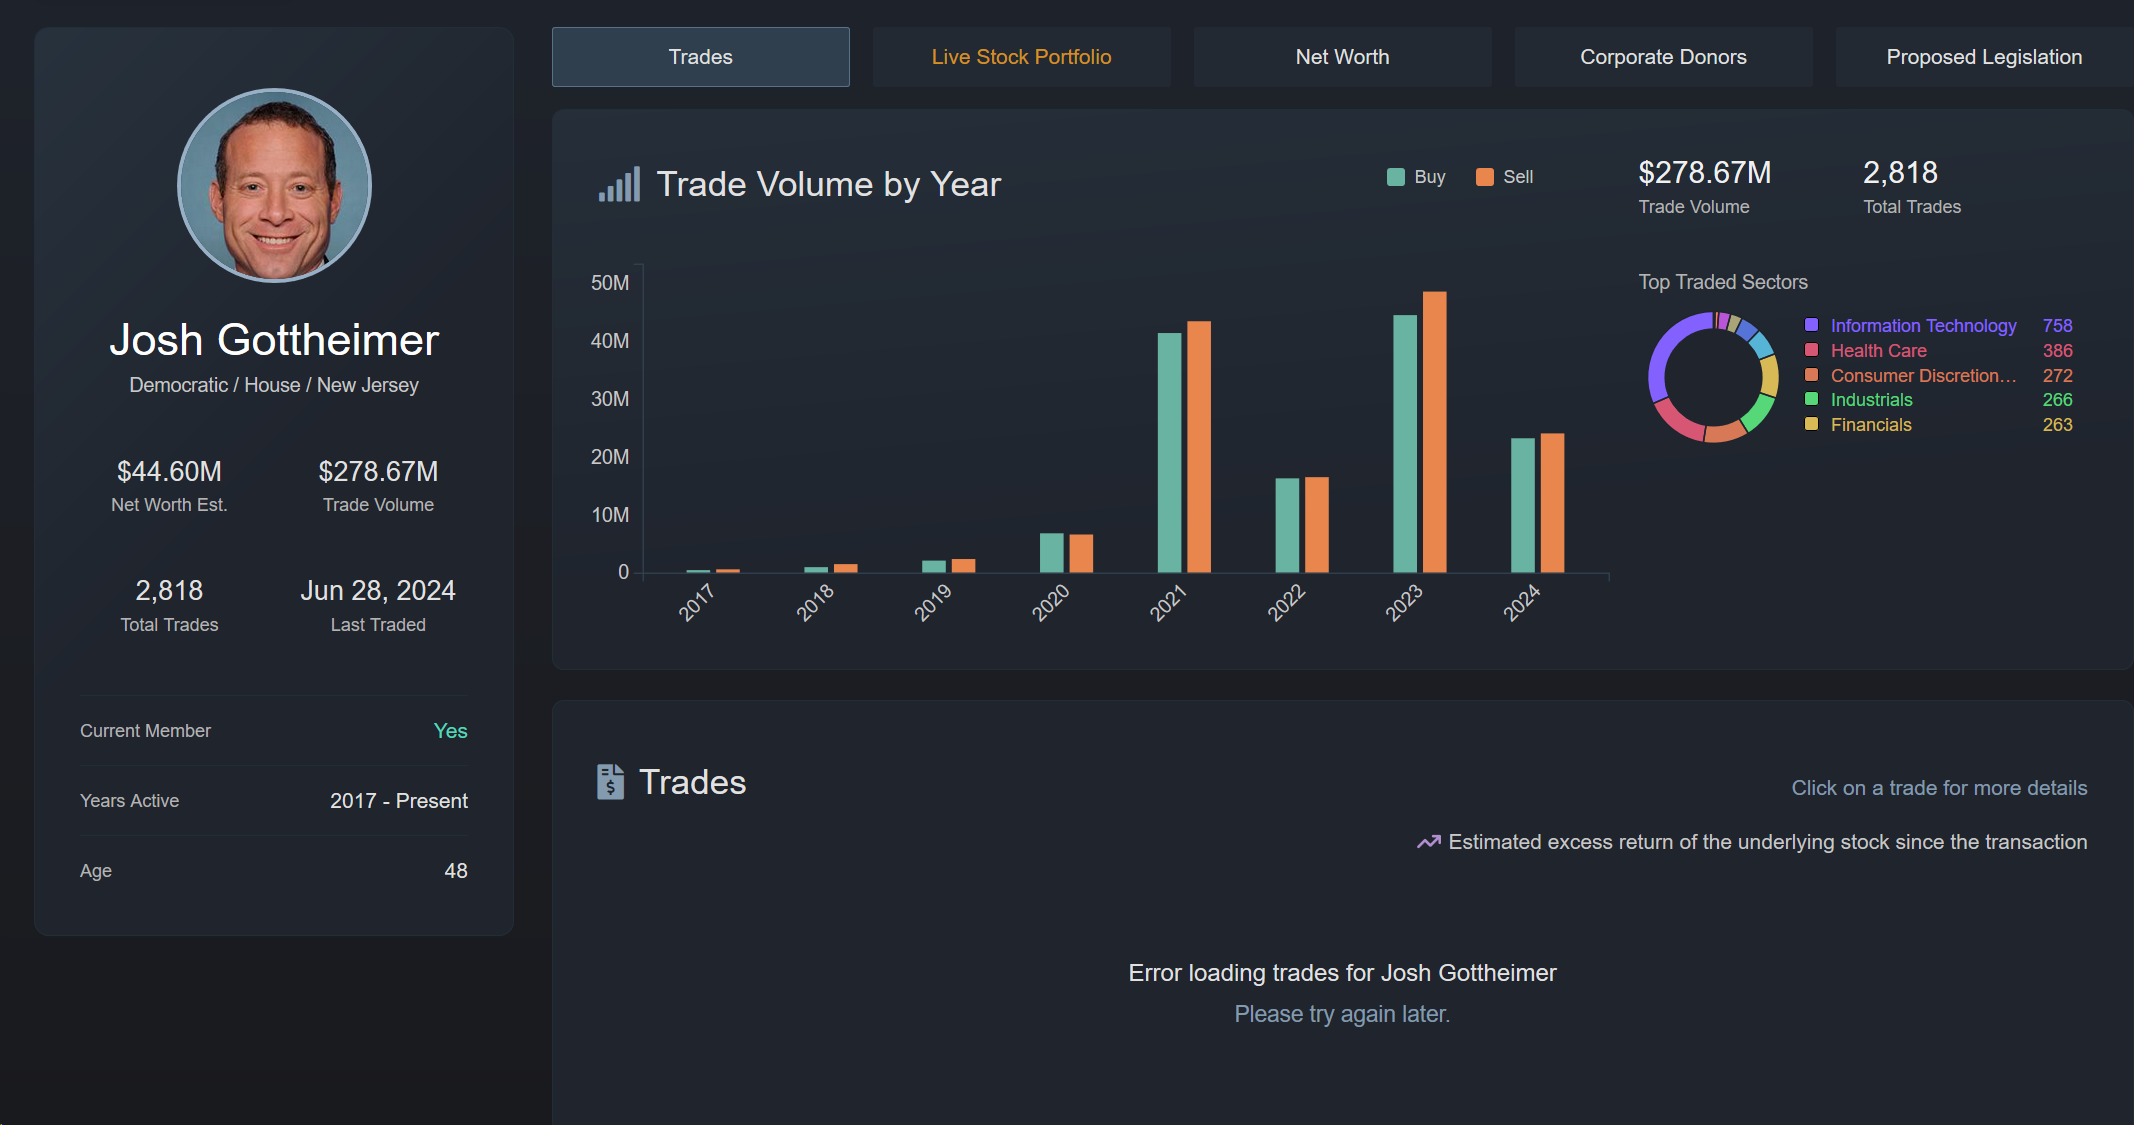Screen dimensions: 2134x1125
Task: Click the 758 Information Technology count
Action: (x=2057, y=326)
